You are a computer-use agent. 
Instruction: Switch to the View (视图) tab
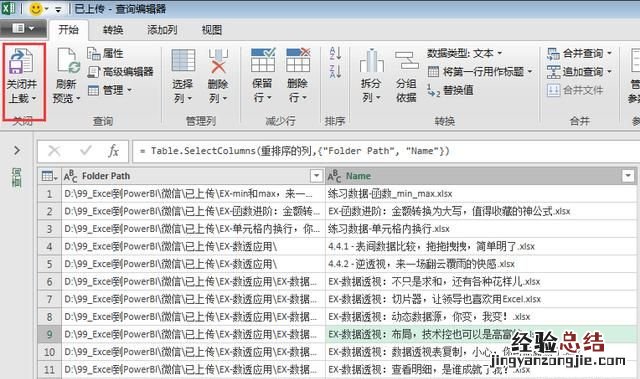pos(211,30)
